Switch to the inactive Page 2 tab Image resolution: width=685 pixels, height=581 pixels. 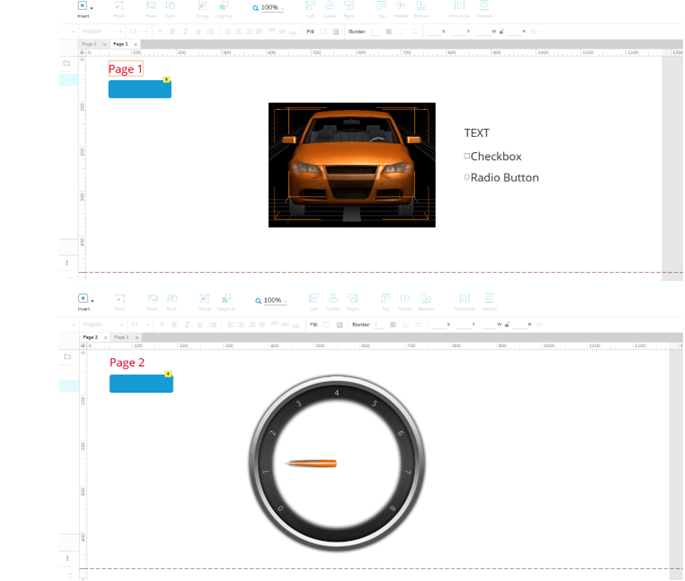pos(90,44)
